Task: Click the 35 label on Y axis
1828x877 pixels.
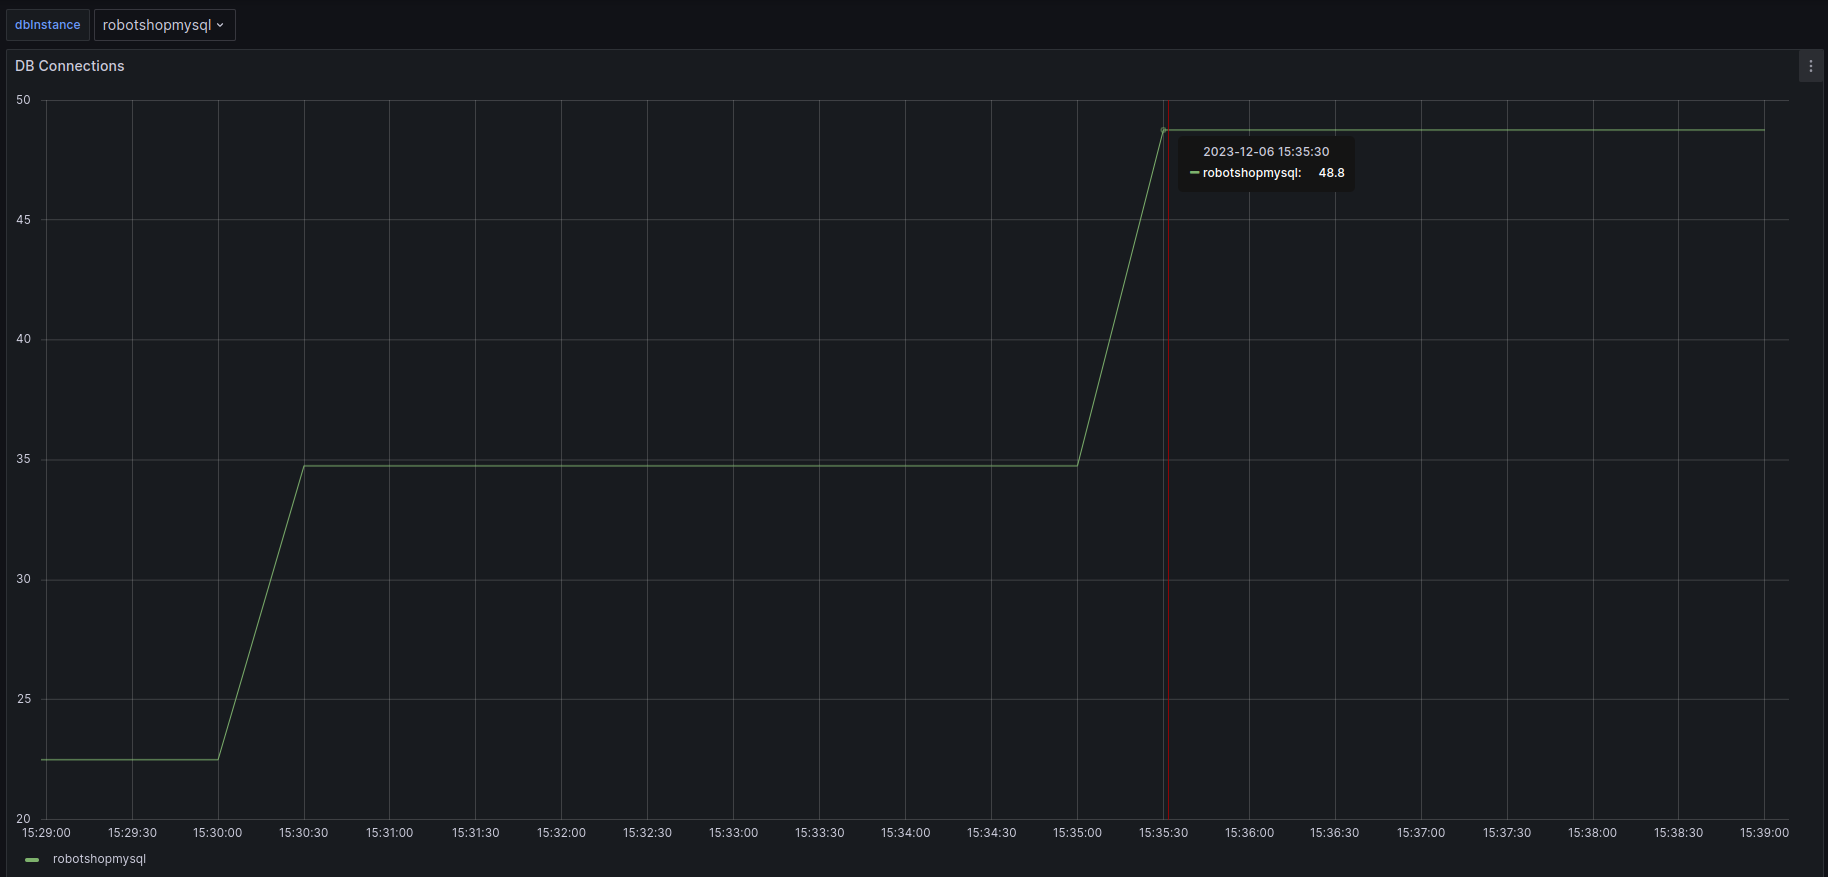Action: [23, 459]
